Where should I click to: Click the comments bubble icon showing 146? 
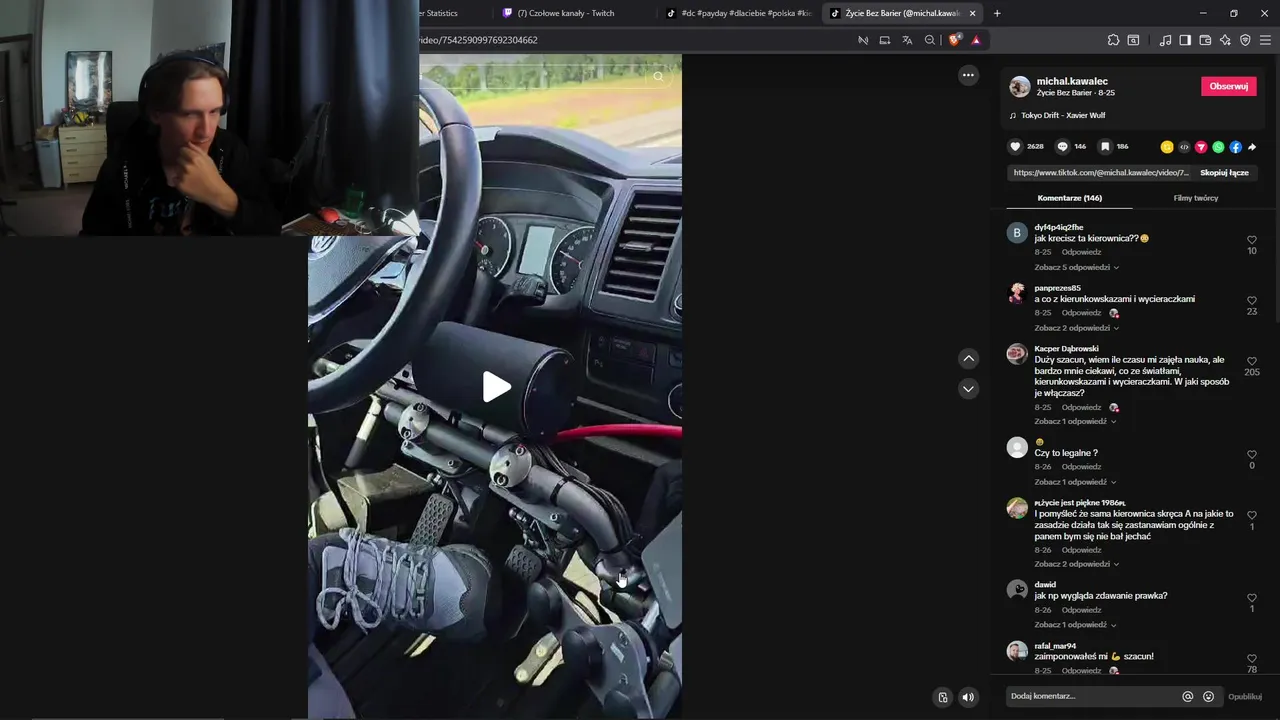point(1062,146)
